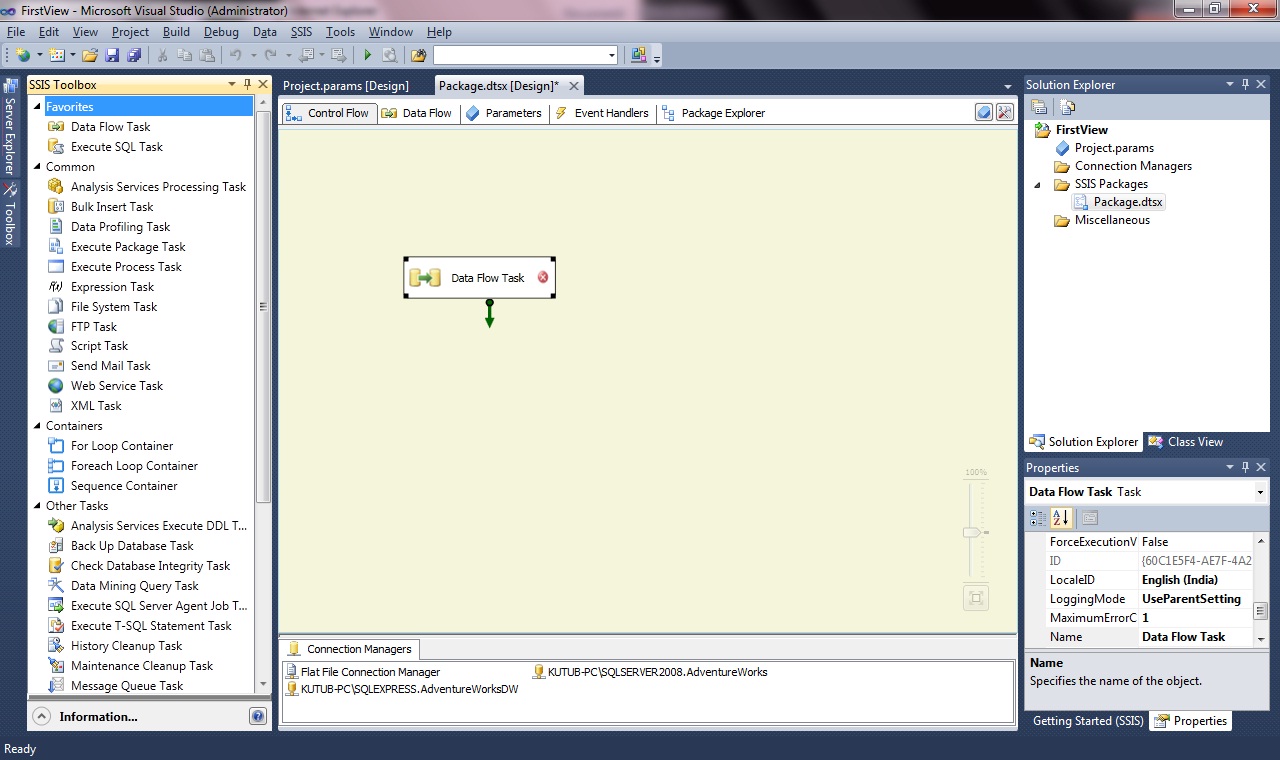Click the help icon in Information bar
1280x760 pixels.
[258, 716]
